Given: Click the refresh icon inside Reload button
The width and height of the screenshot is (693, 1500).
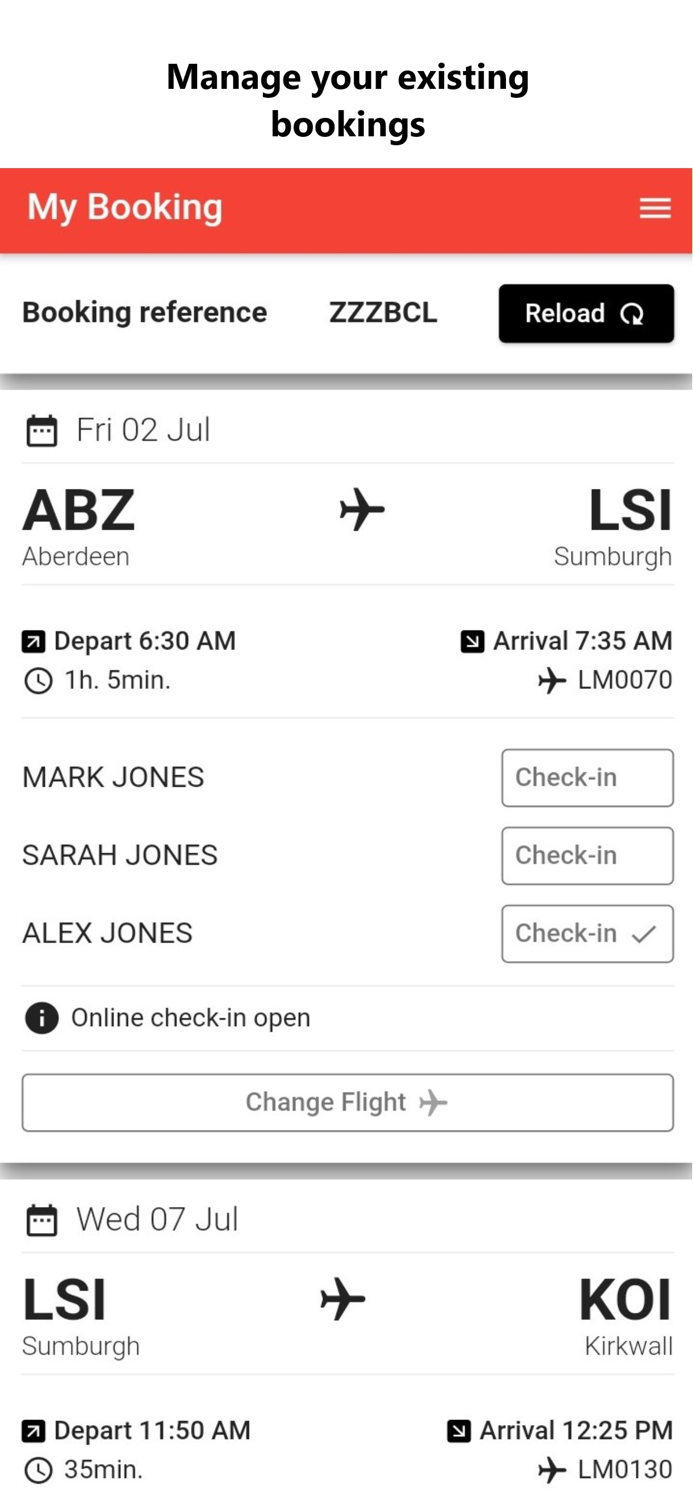Looking at the screenshot, I should (x=634, y=313).
